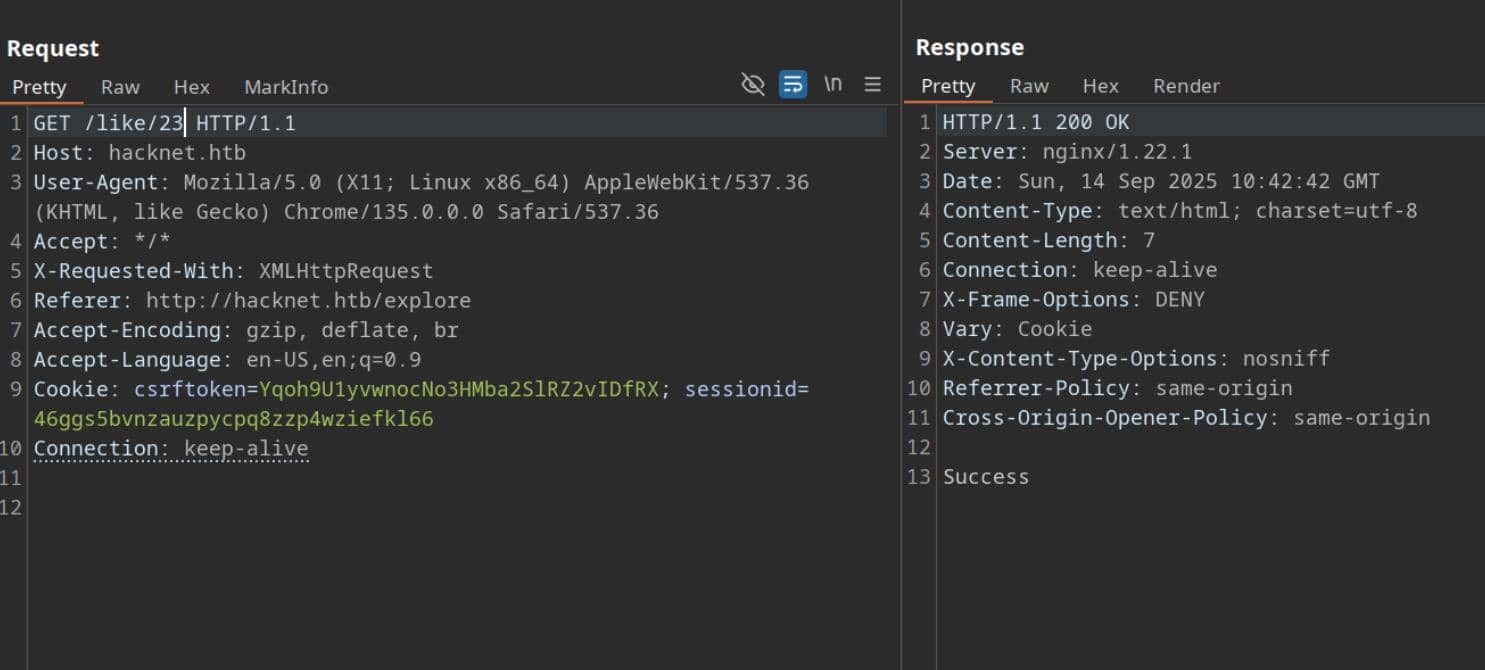This screenshot has height=670, width=1485.
Task: Toggle the \n non-printable characters icon
Action: (832, 84)
